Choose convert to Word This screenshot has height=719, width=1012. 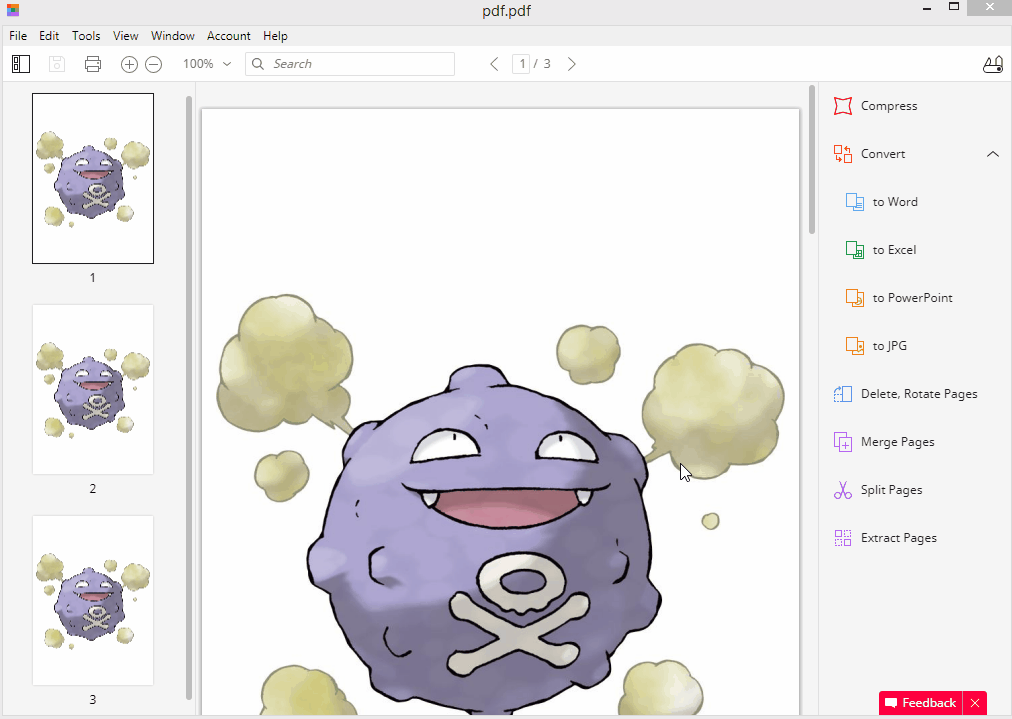point(895,202)
